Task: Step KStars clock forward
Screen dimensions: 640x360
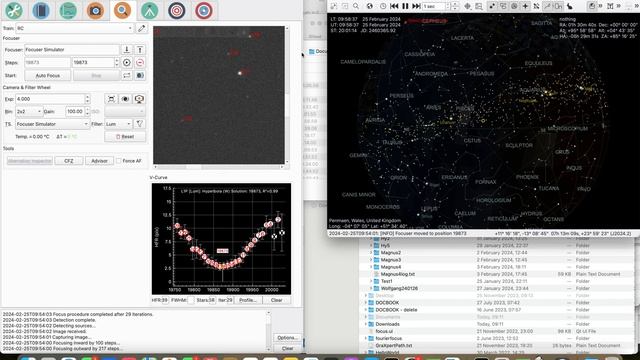Action: 416,6
